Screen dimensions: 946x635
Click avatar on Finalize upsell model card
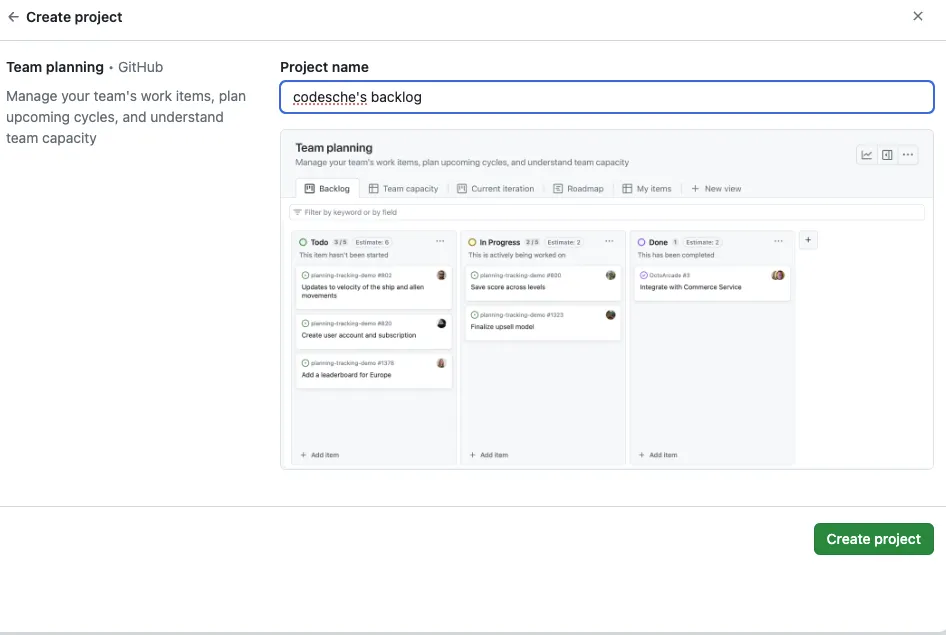tap(610, 314)
